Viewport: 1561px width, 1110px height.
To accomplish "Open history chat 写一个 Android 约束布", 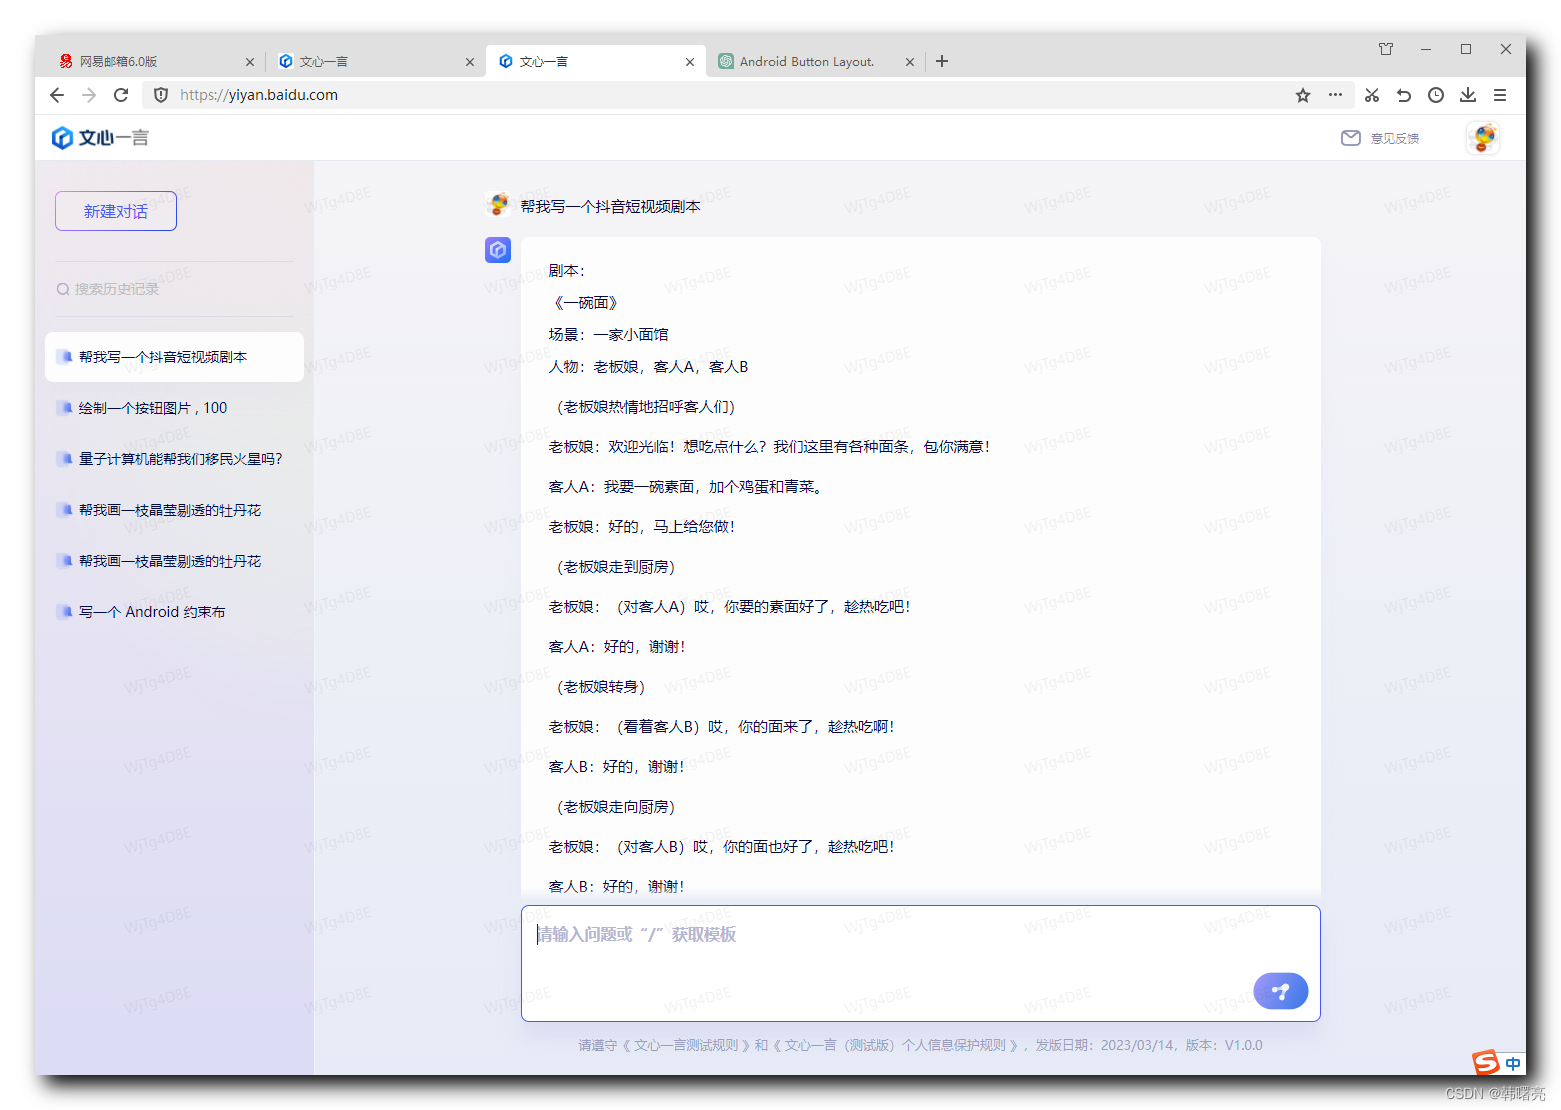I will [x=174, y=612].
